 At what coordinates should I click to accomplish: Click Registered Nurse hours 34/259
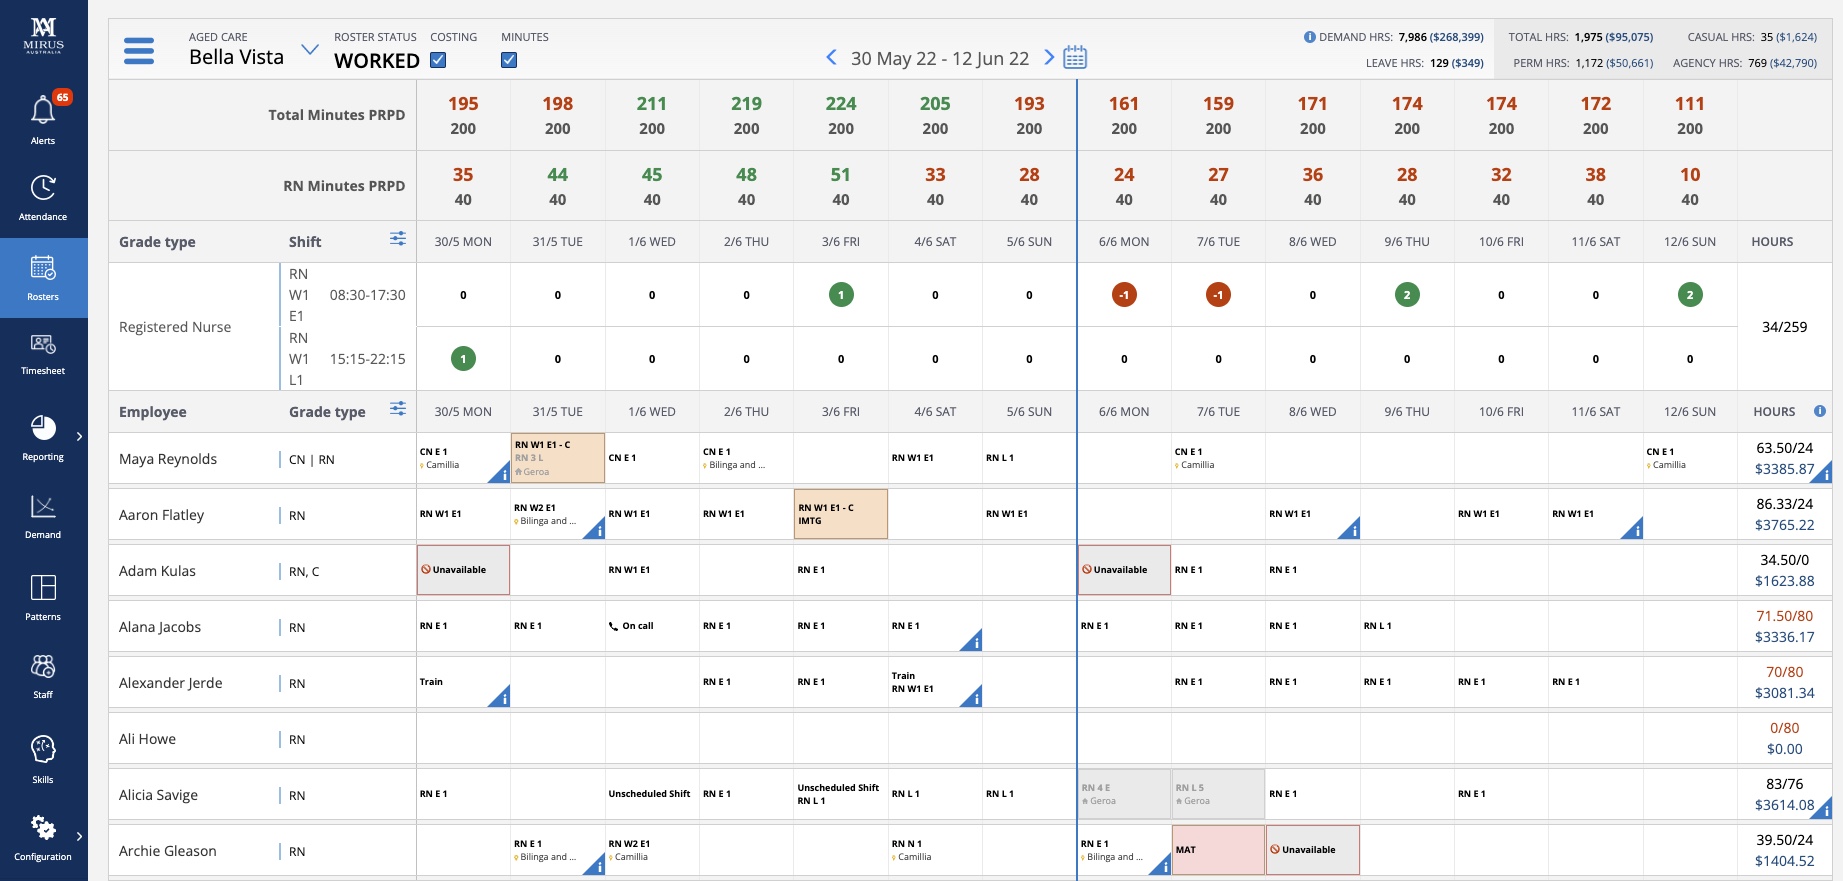(x=1784, y=327)
